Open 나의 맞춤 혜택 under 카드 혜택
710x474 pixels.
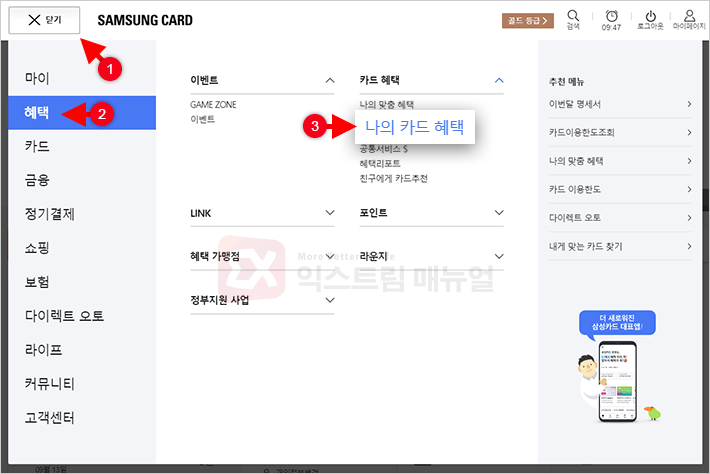[387, 105]
